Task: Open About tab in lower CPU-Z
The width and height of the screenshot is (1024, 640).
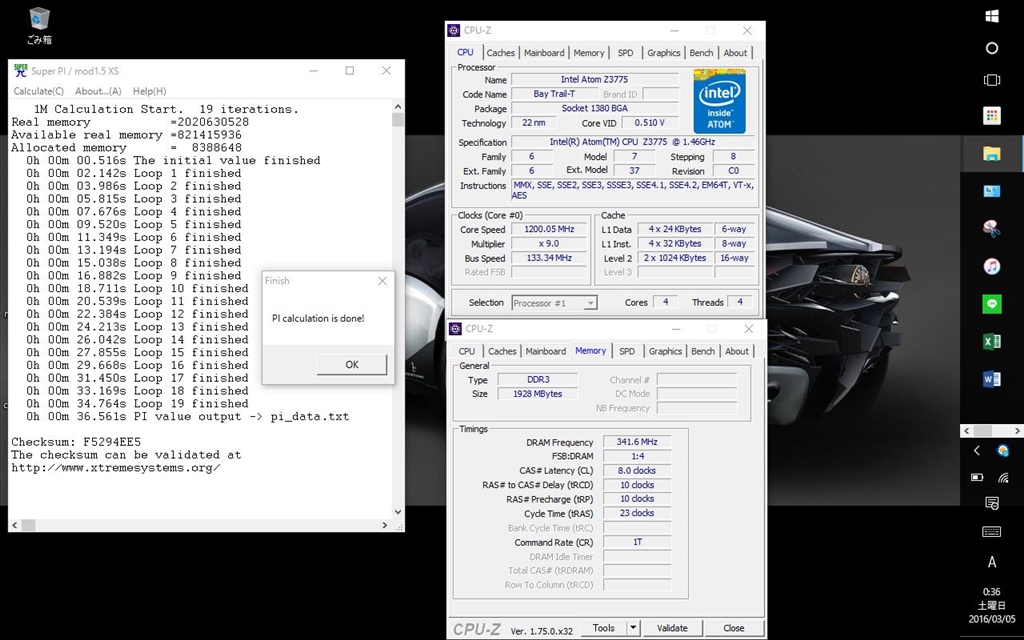Action: [x=737, y=351]
